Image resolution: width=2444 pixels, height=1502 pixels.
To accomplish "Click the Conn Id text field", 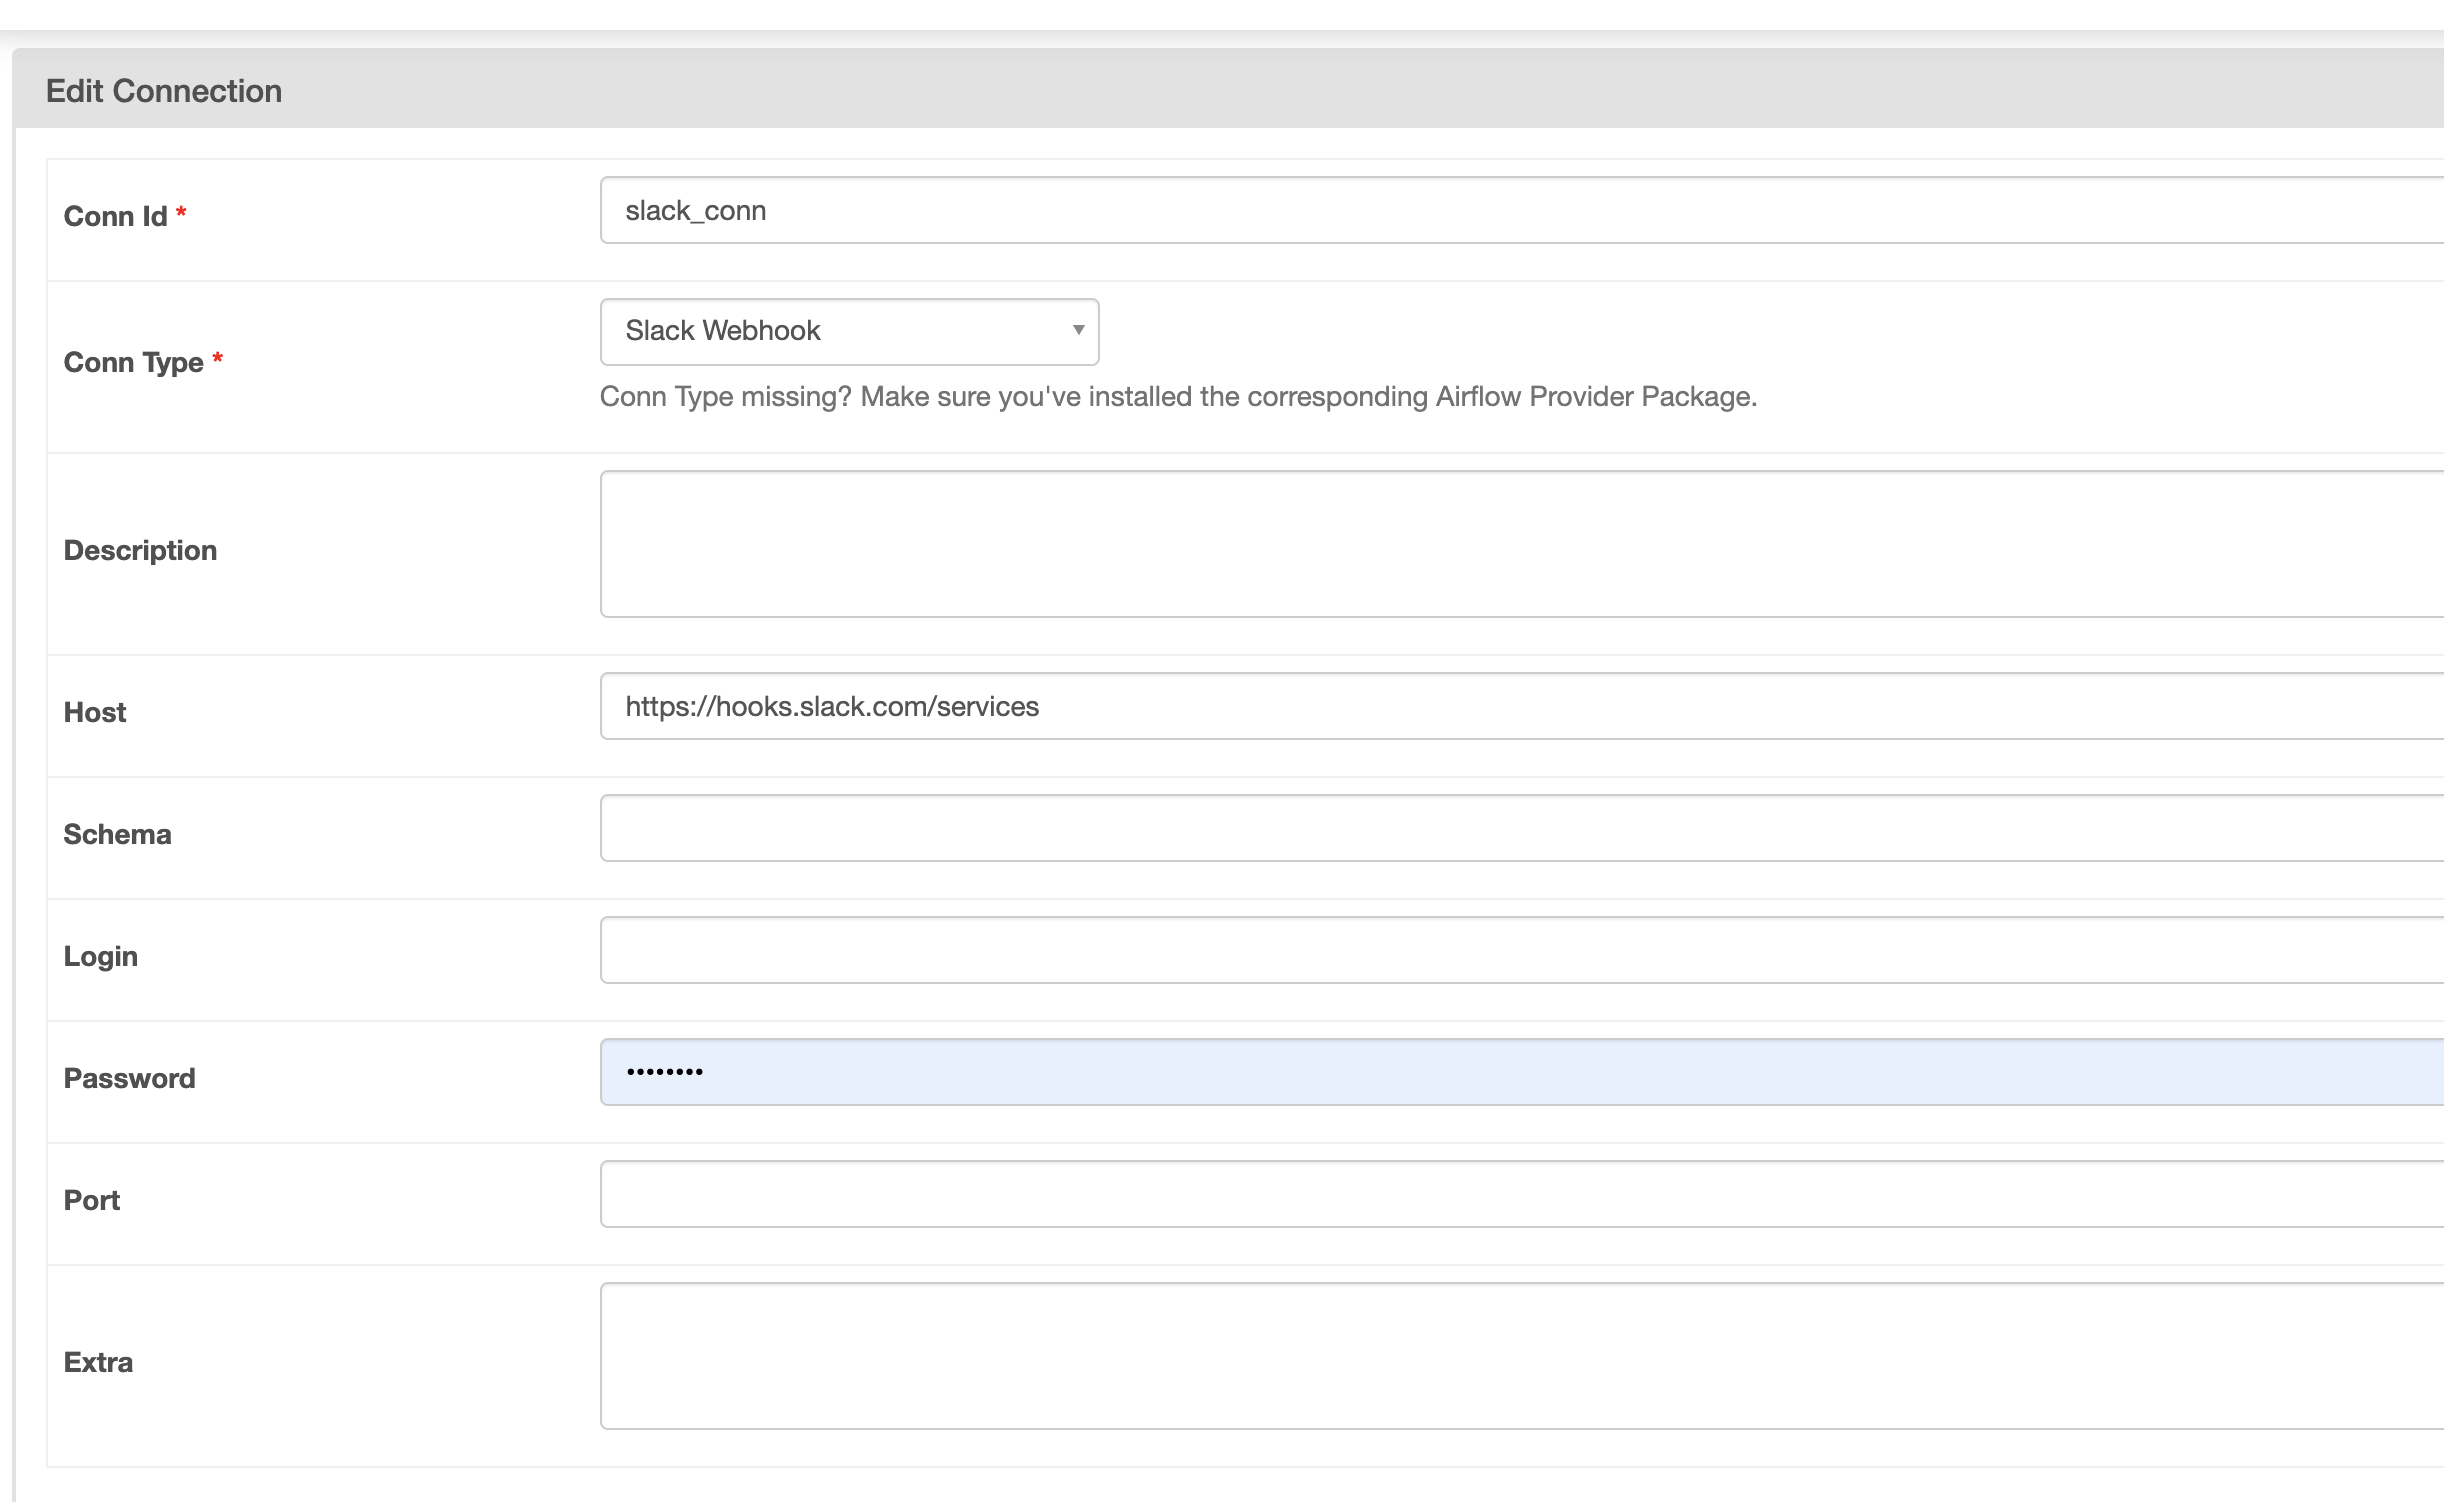I will click(1520, 210).
